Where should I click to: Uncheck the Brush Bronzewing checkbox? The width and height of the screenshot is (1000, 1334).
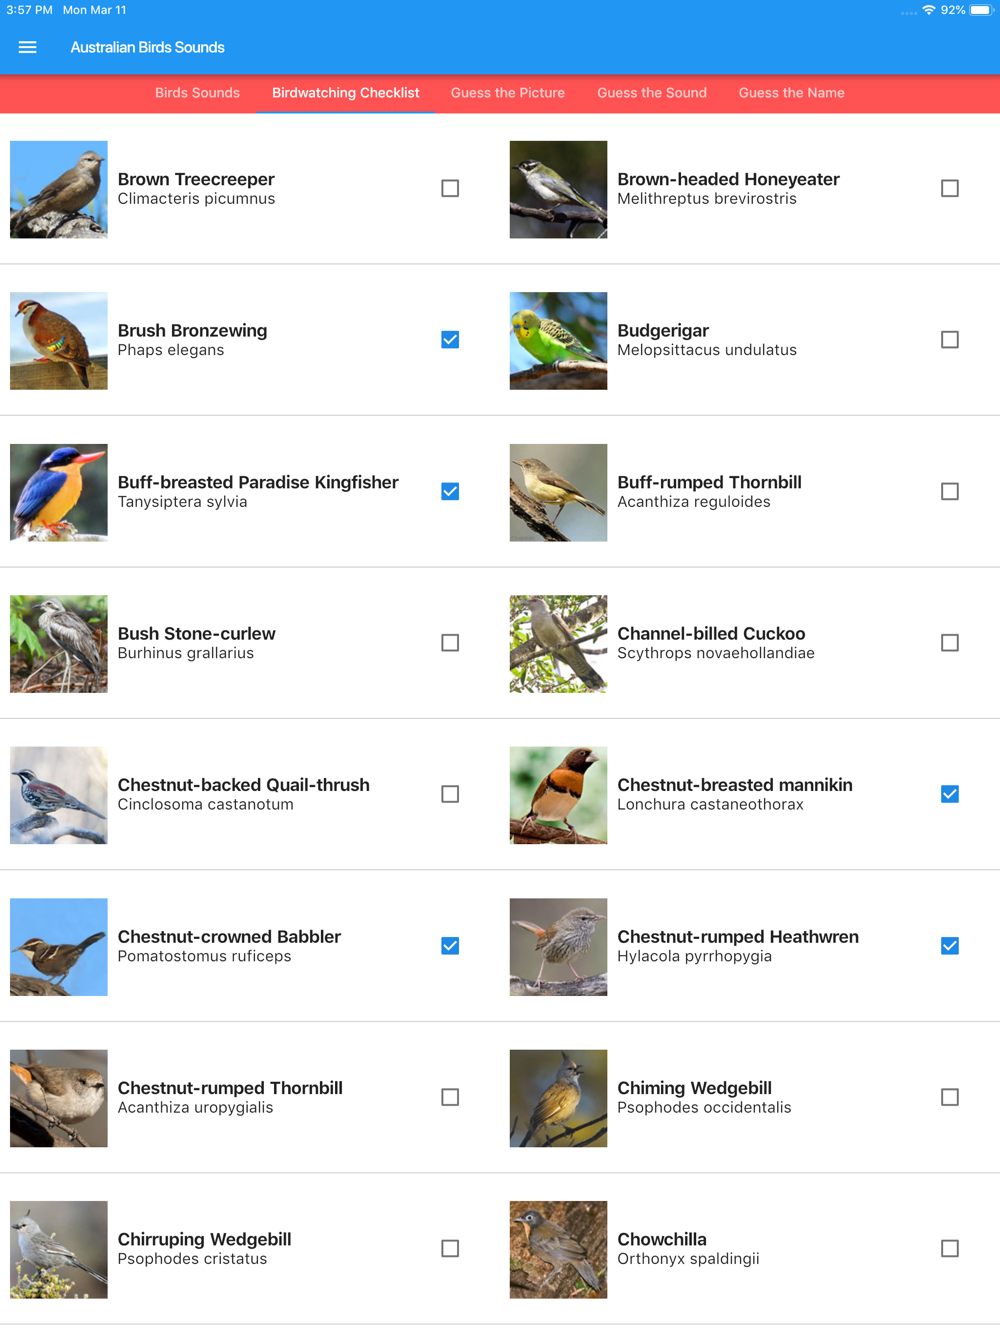click(450, 340)
